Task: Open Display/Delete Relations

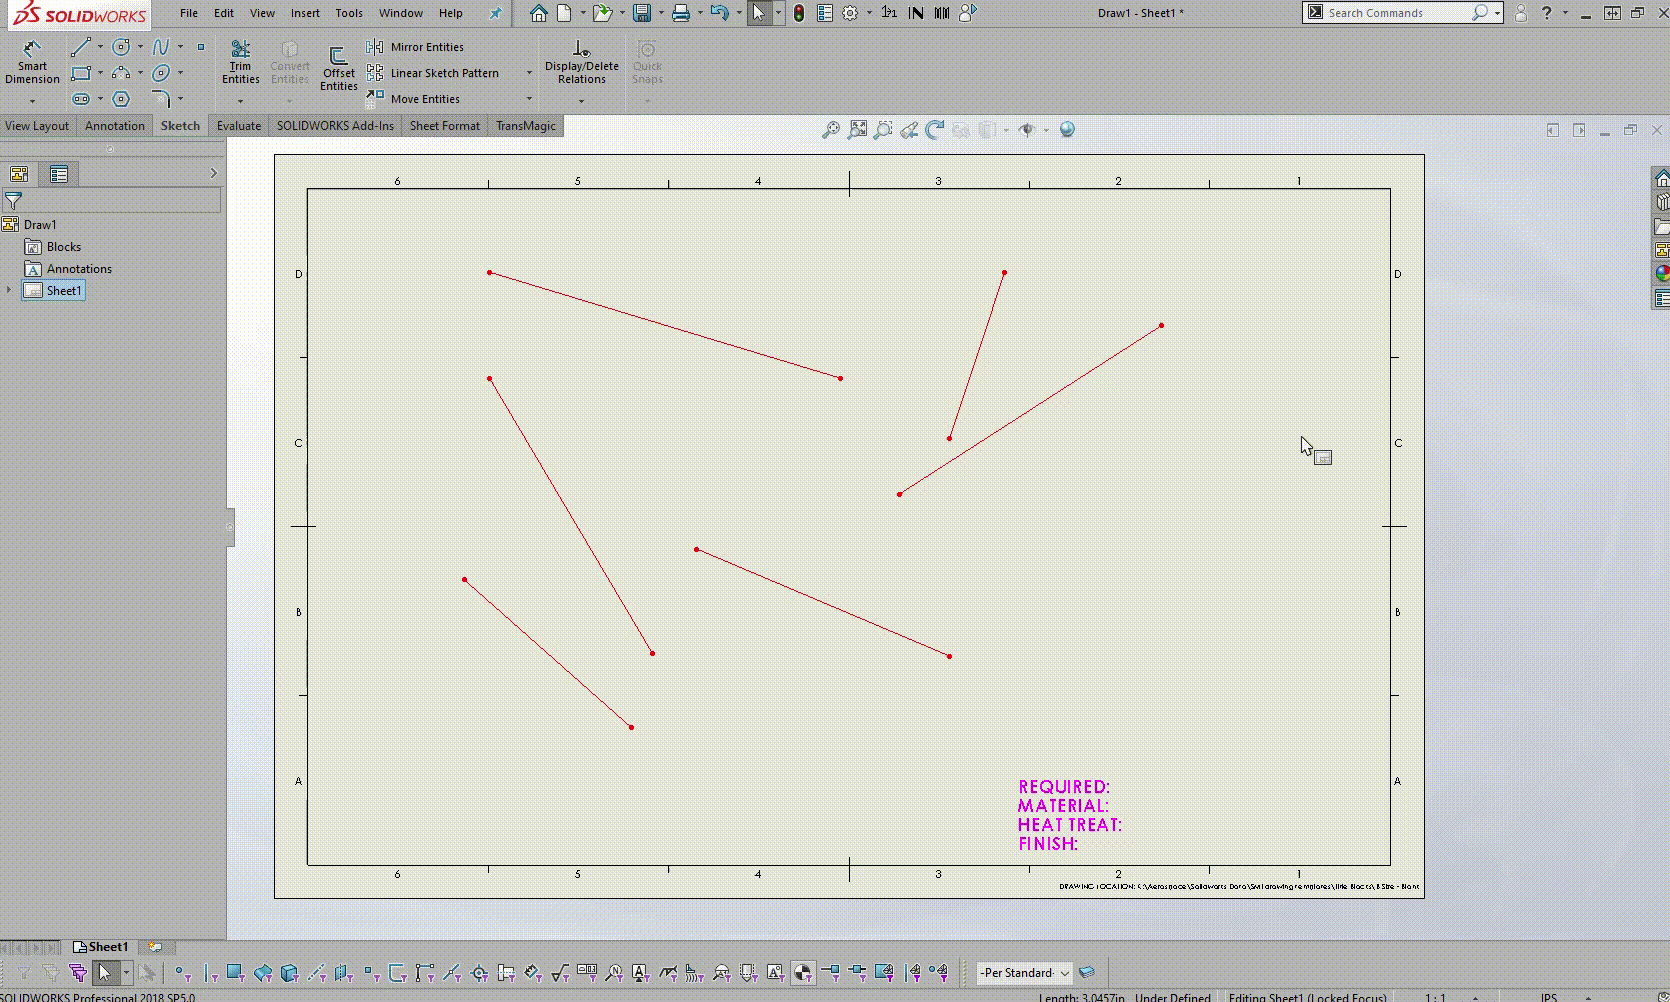Action: click(x=582, y=62)
